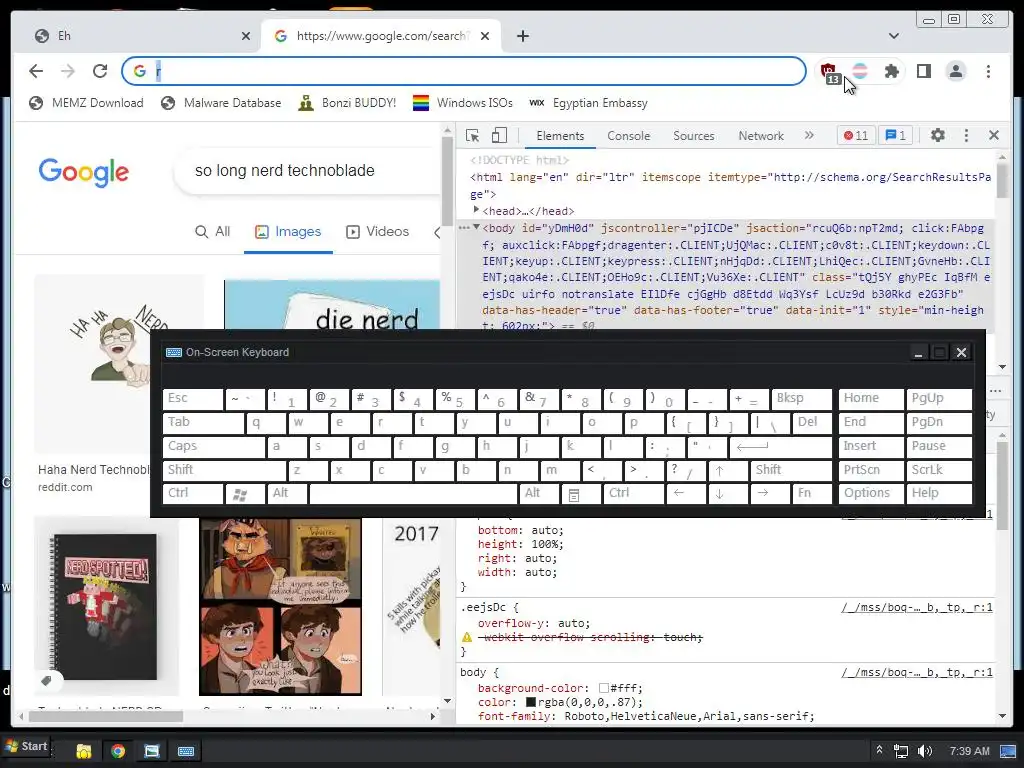Select the Videos search tab
This screenshot has height=768, width=1024.
point(377,231)
